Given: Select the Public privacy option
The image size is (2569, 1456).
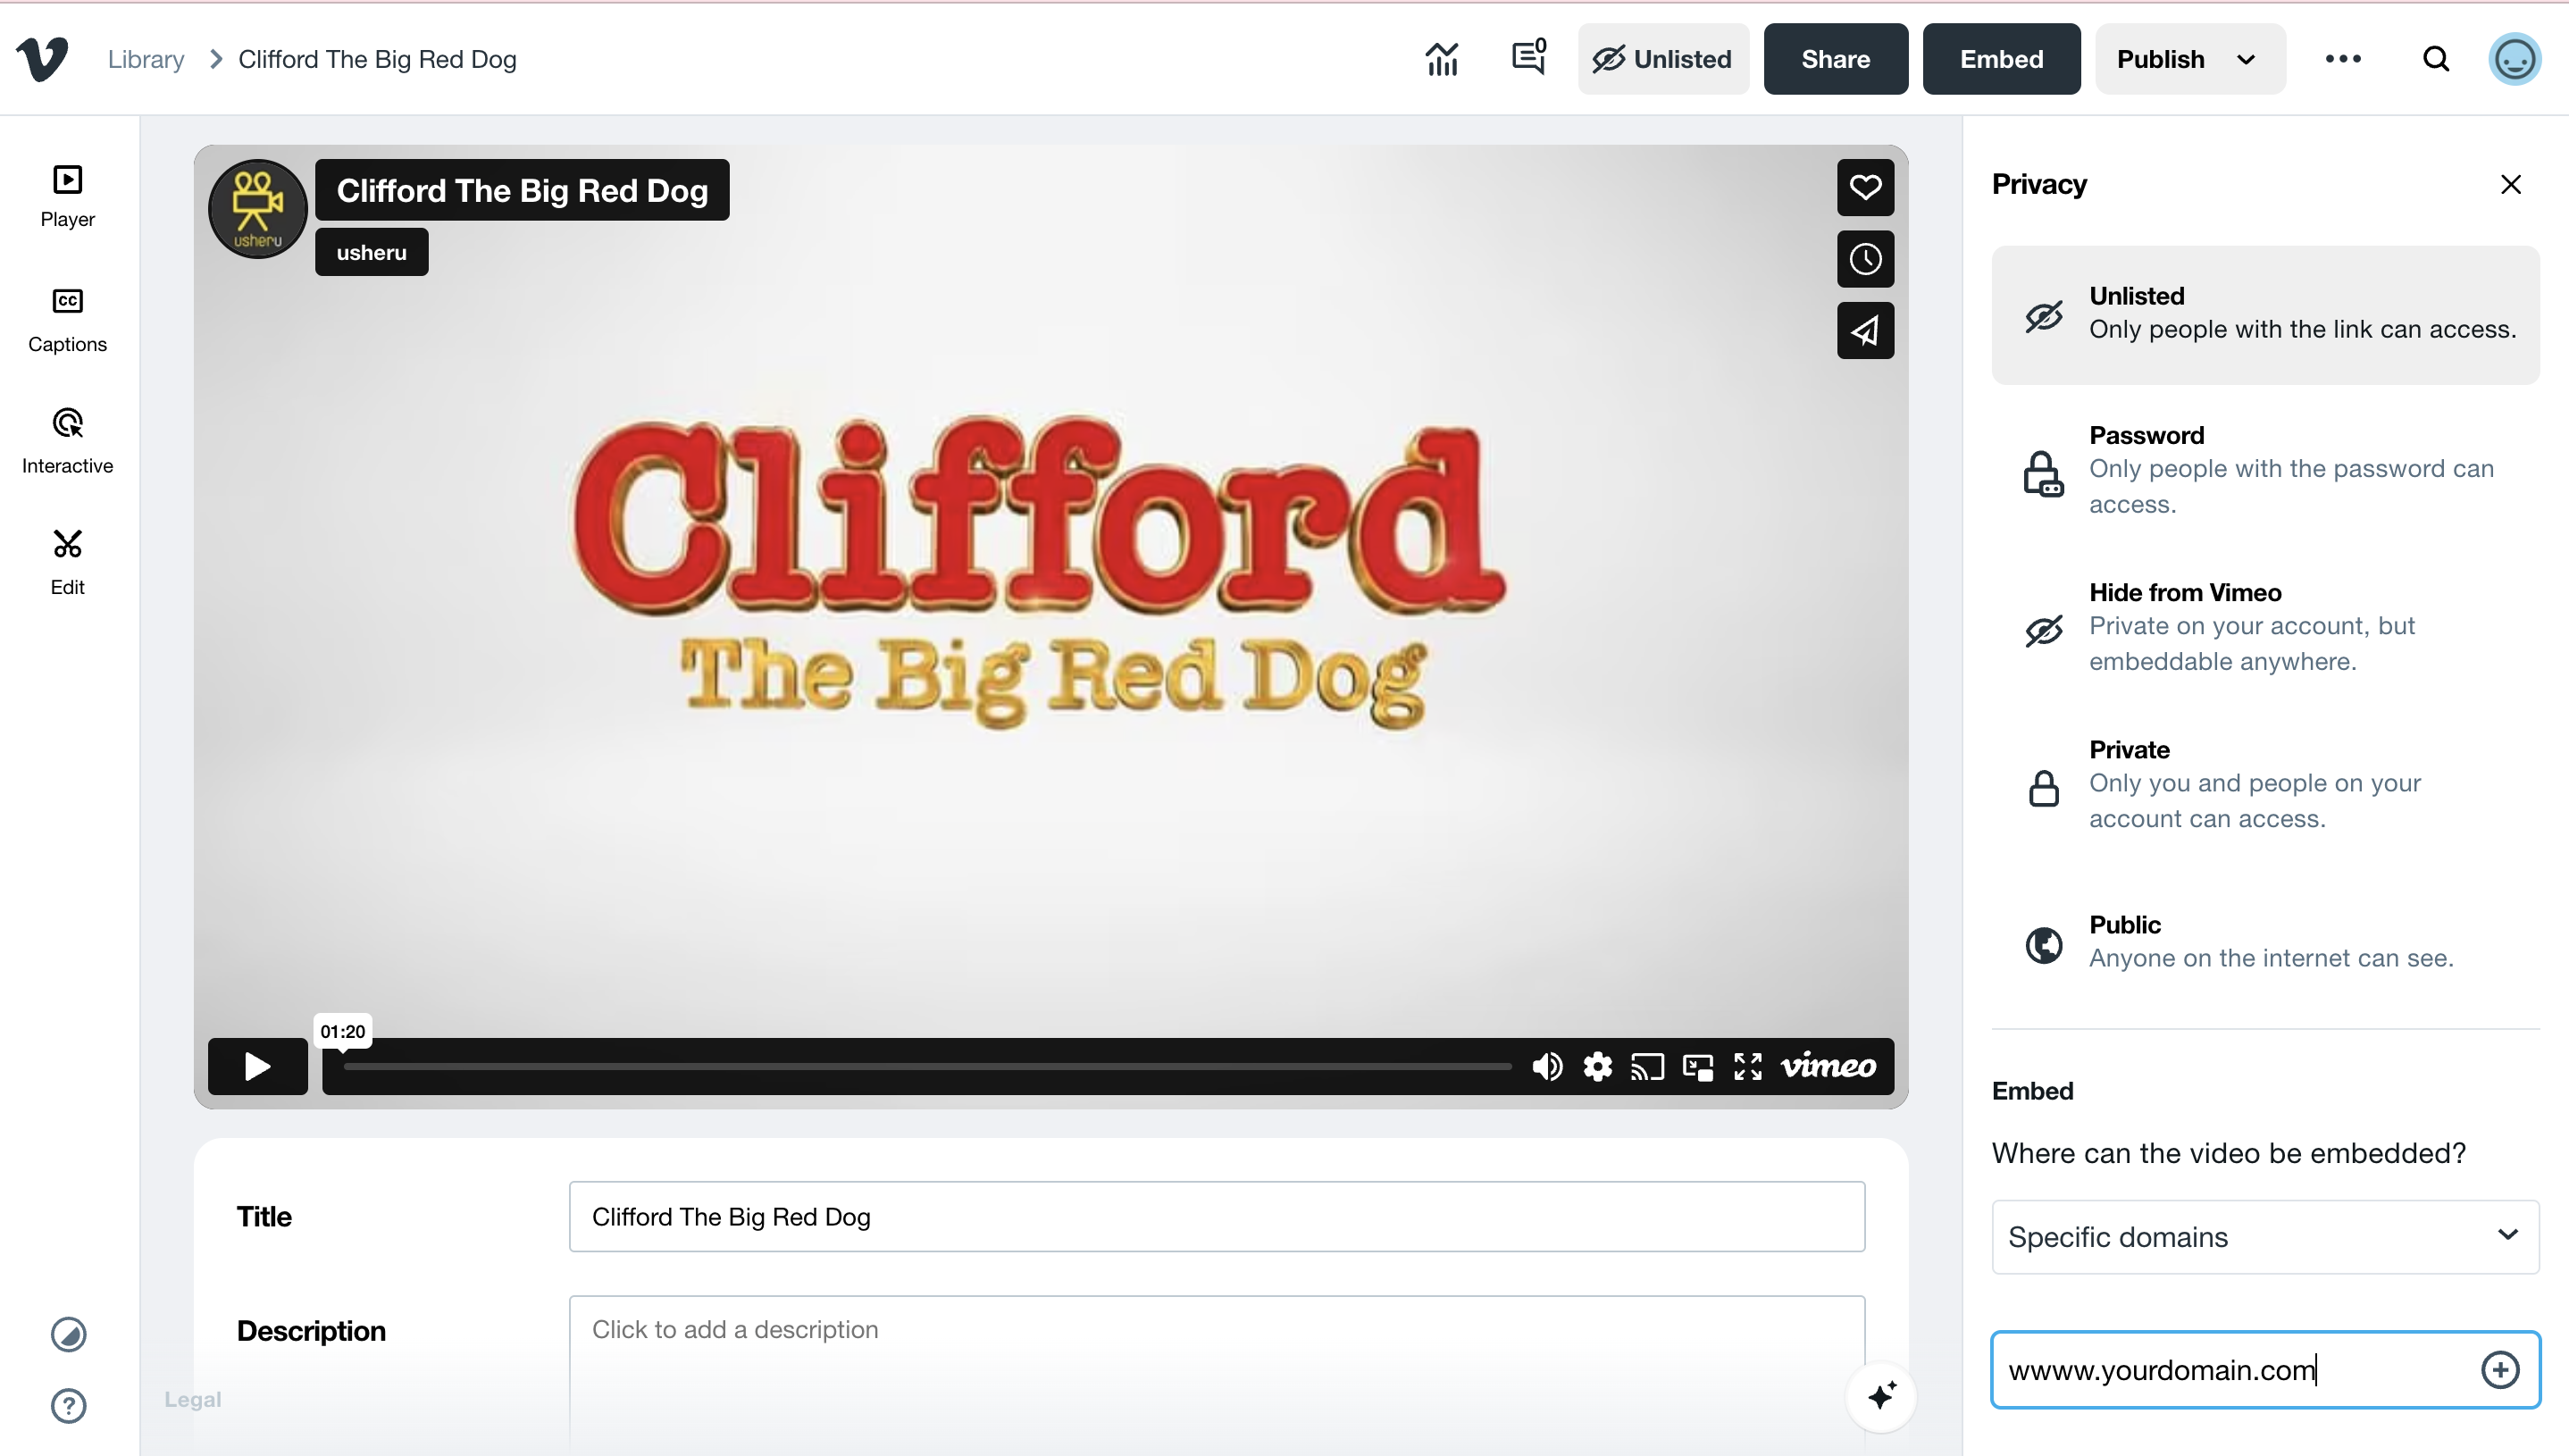Looking at the screenshot, I should click(2265, 942).
